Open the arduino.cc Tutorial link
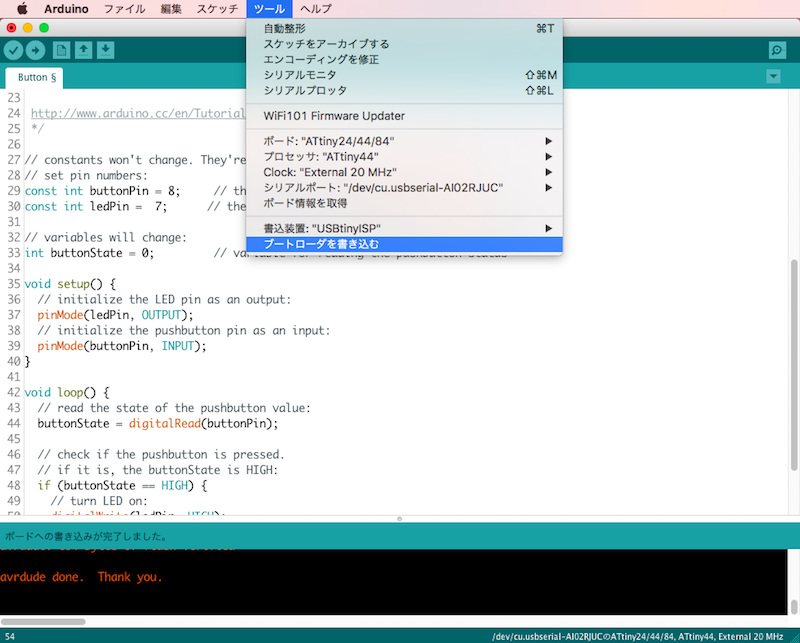This screenshot has width=800, height=643. coord(138,113)
